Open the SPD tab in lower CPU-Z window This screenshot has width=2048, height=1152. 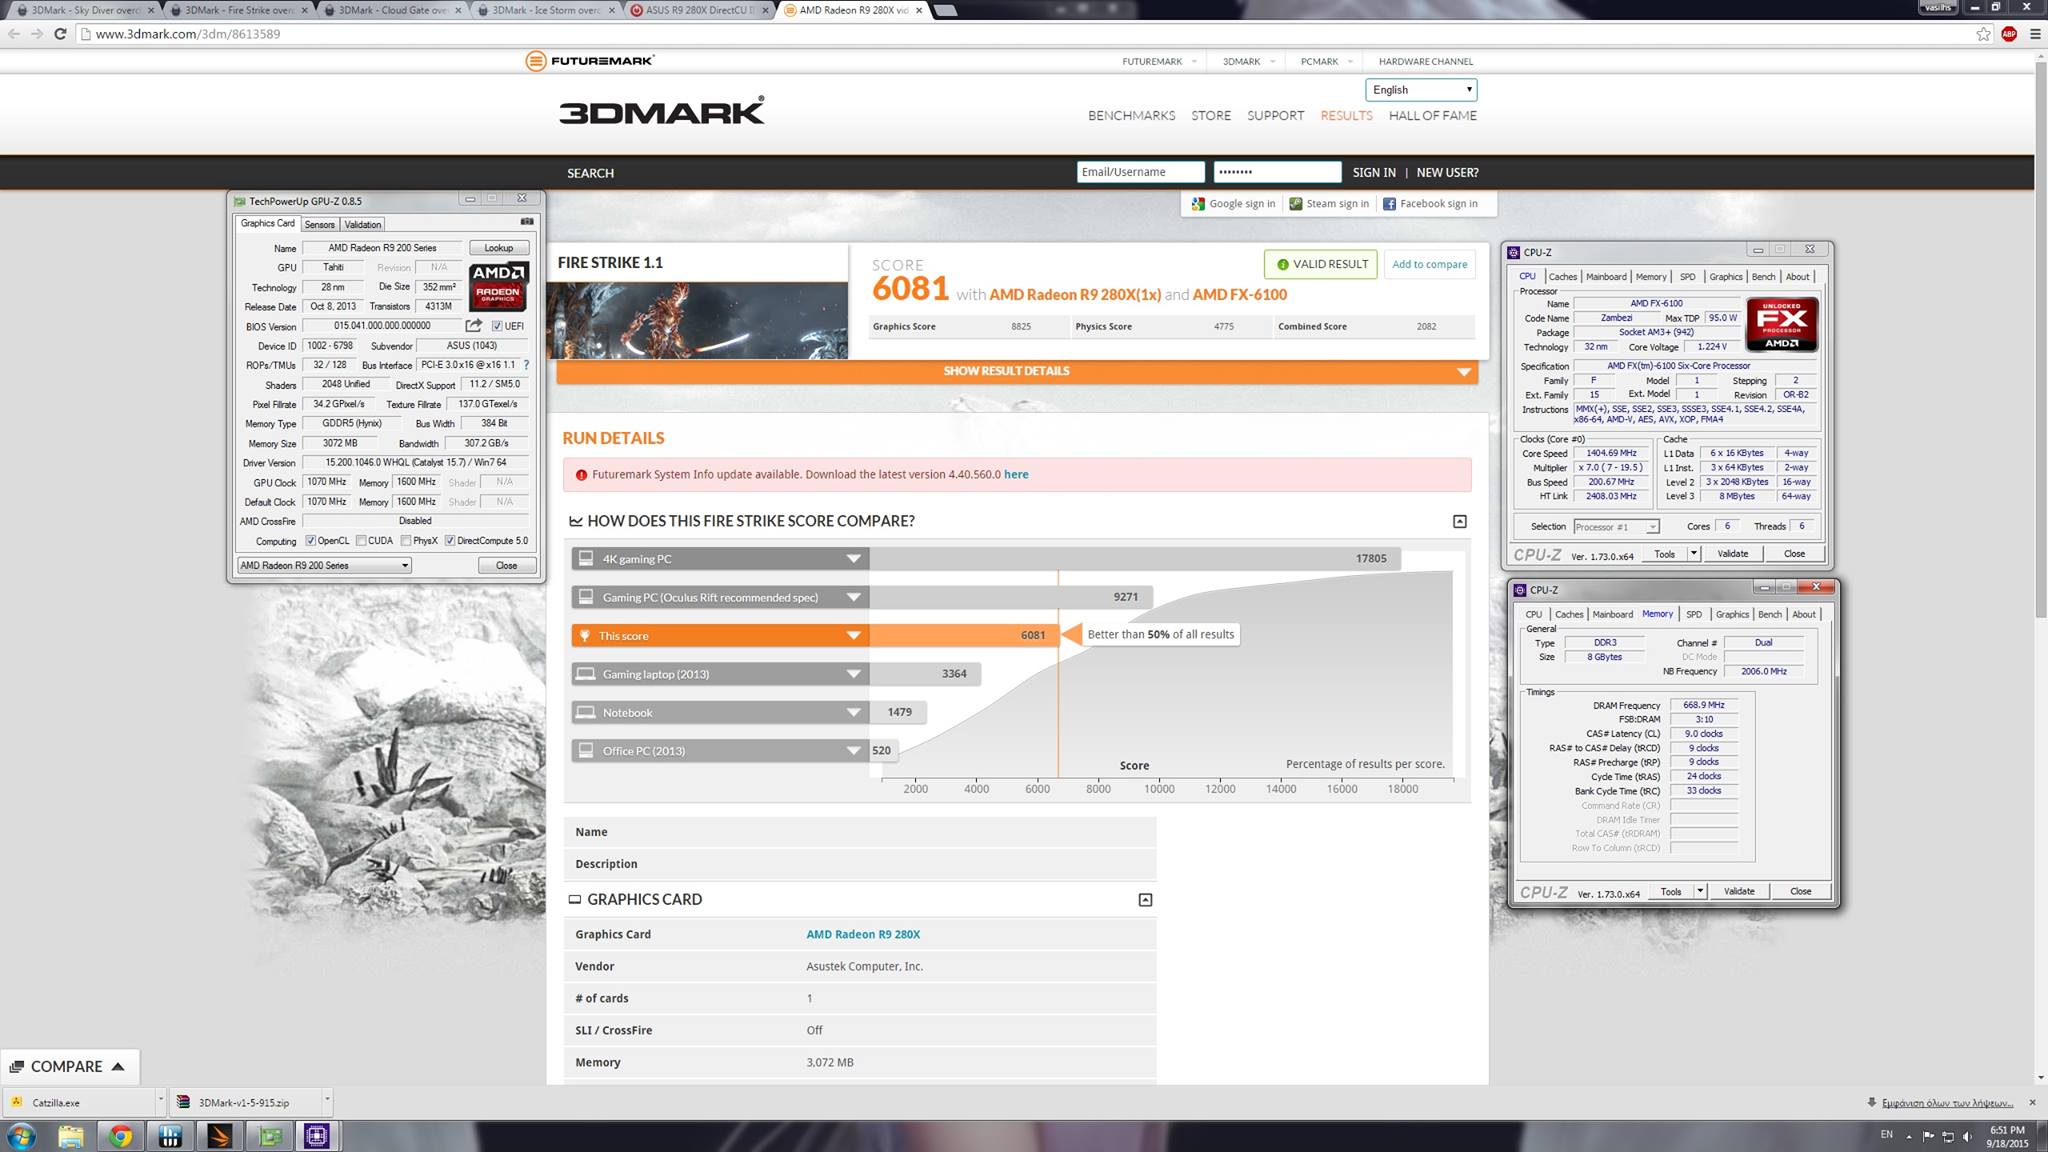pyautogui.click(x=1694, y=615)
